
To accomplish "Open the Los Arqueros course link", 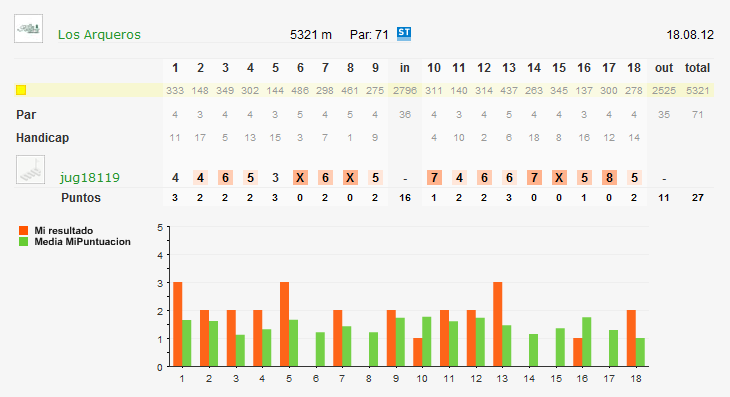I will (x=99, y=34).
